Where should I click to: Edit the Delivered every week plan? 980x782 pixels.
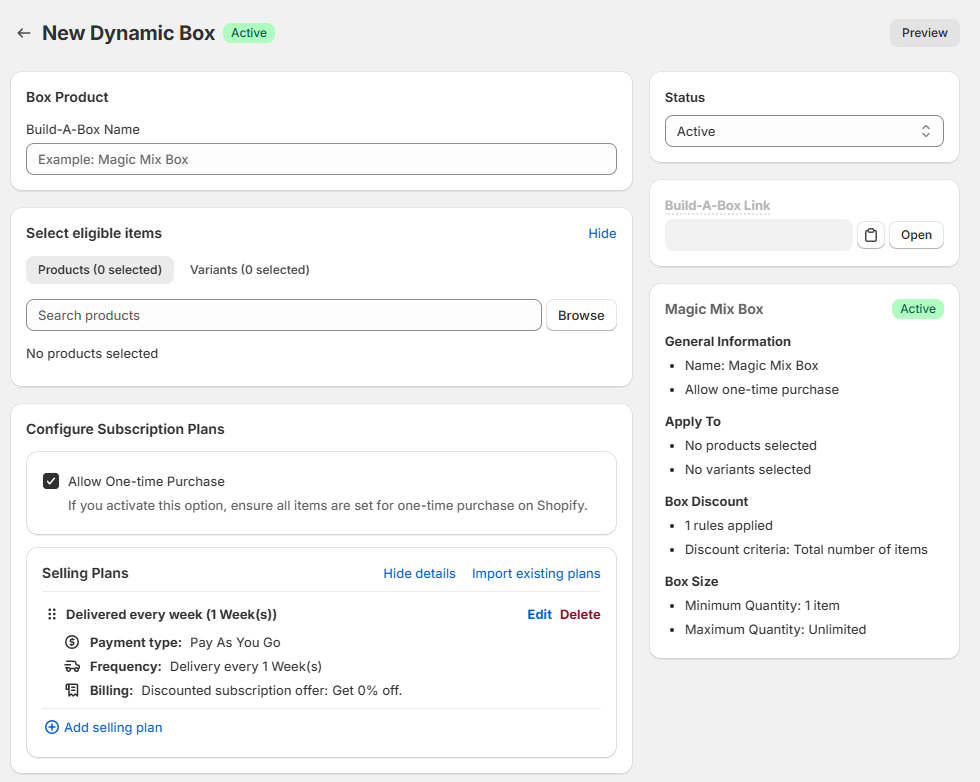[x=539, y=614]
